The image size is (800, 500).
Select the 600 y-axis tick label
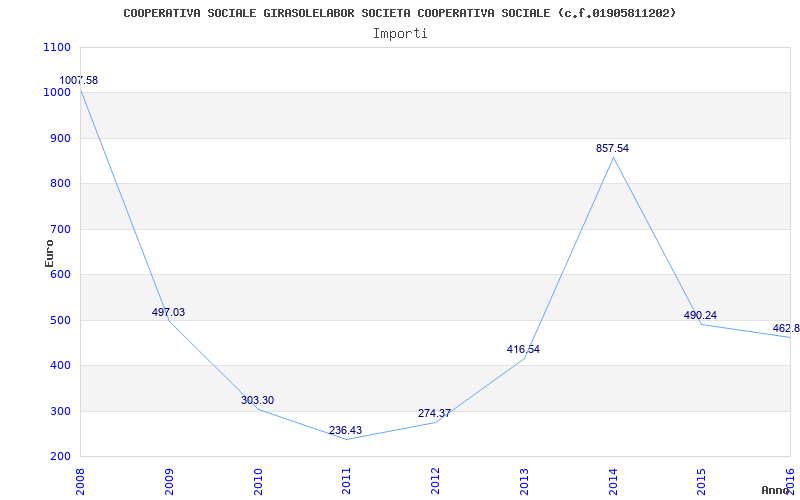click(x=61, y=274)
